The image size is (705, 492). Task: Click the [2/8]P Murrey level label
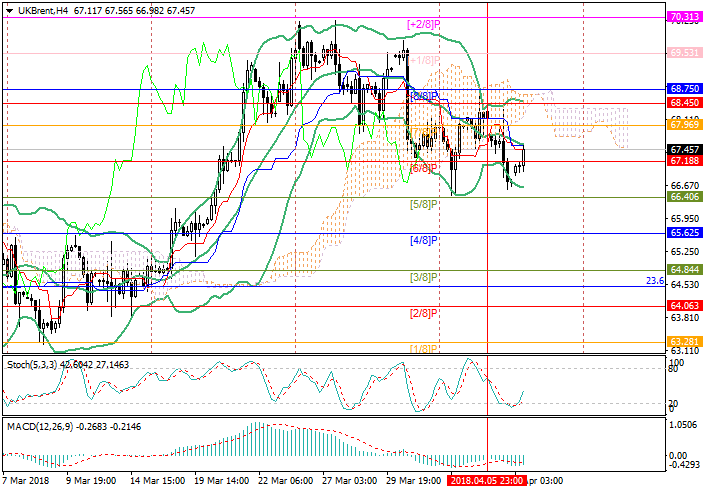pyautogui.click(x=424, y=313)
